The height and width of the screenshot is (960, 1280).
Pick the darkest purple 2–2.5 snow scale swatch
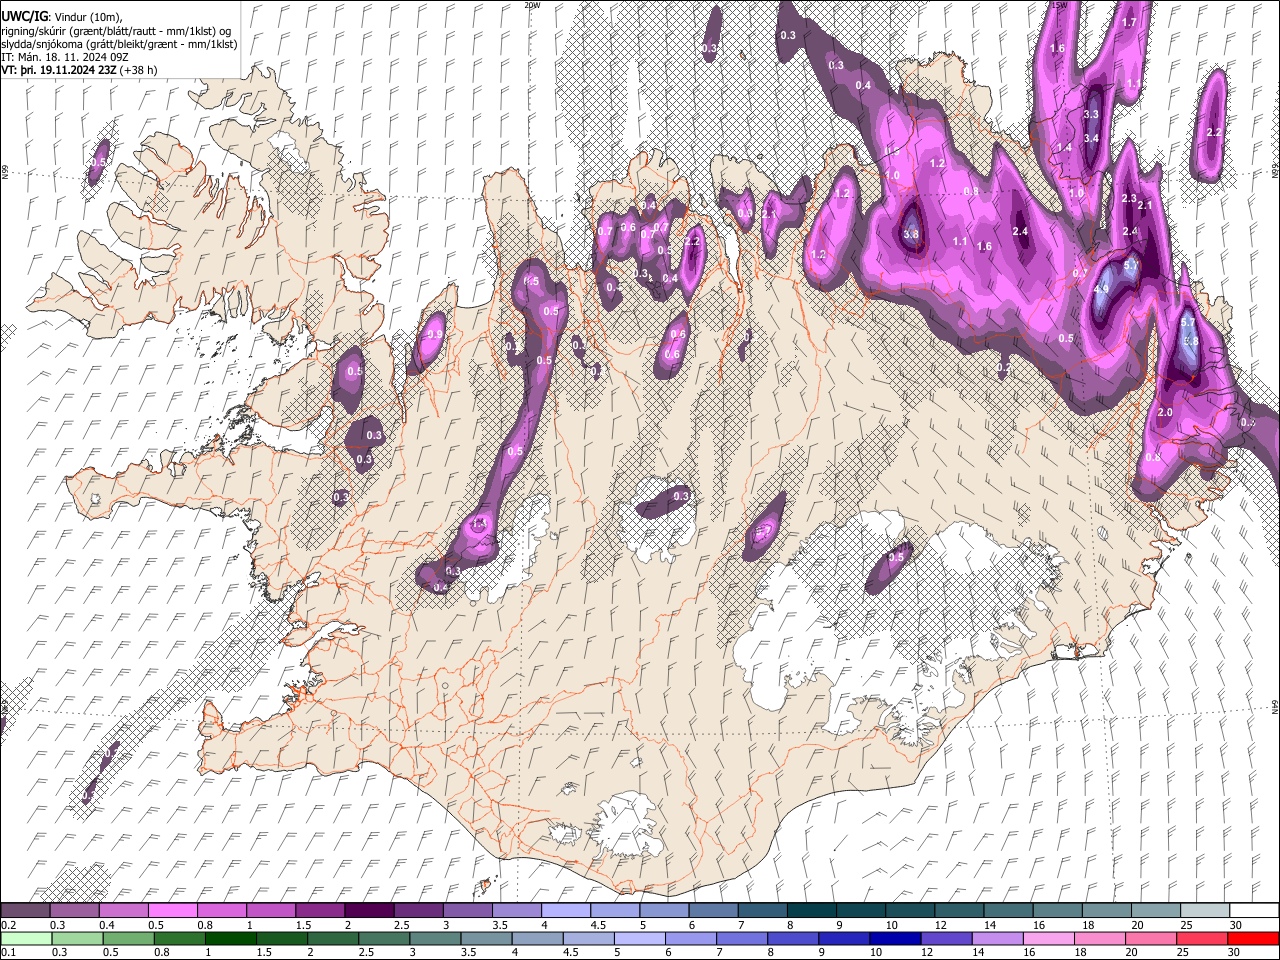click(x=368, y=910)
